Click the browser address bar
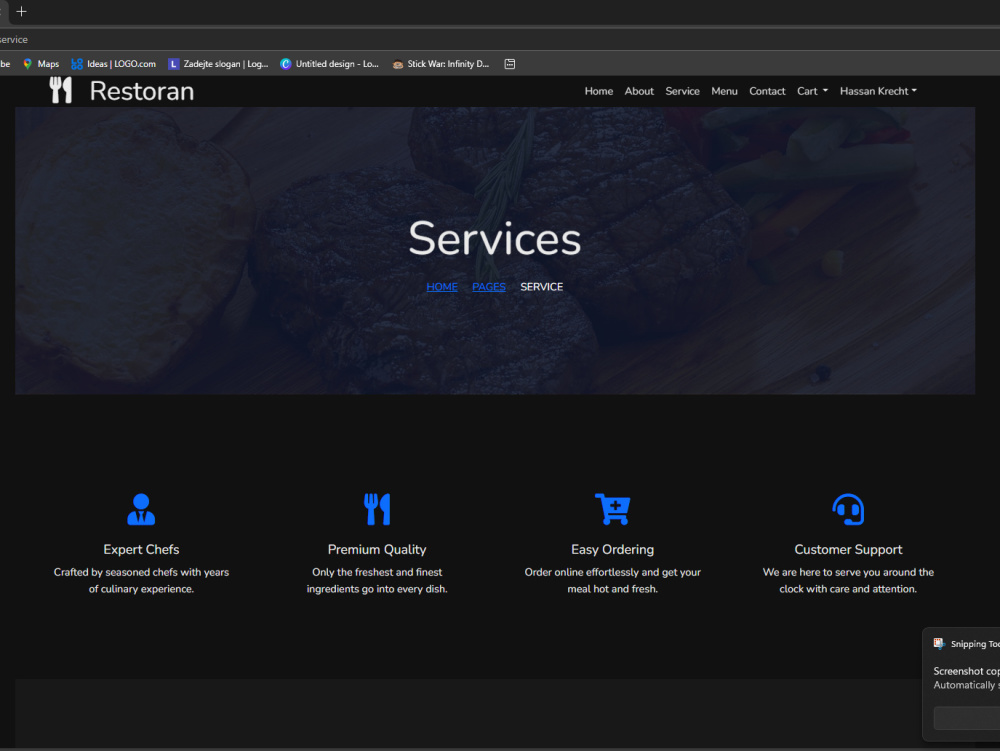Image resolution: width=1000 pixels, height=751 pixels. pos(500,40)
